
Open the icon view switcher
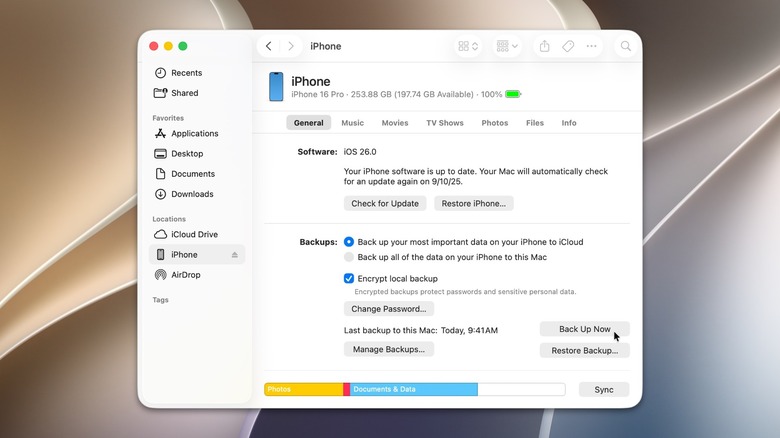click(x=468, y=46)
